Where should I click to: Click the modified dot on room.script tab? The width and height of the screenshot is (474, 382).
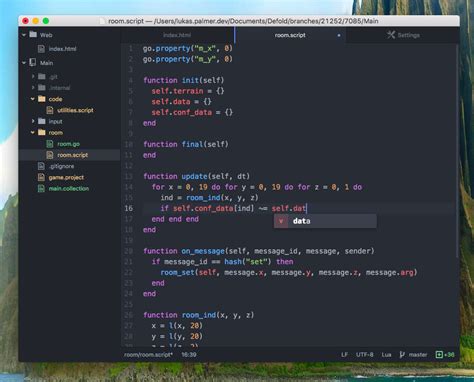[x=339, y=35]
